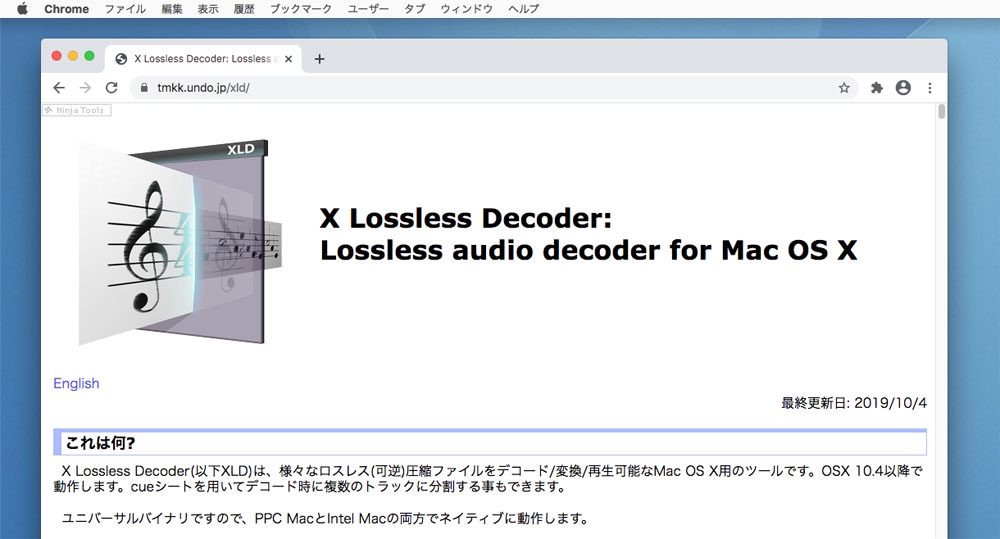Click the page title X Lossless Decoder heading
The image size is (1000, 539).
(588, 234)
